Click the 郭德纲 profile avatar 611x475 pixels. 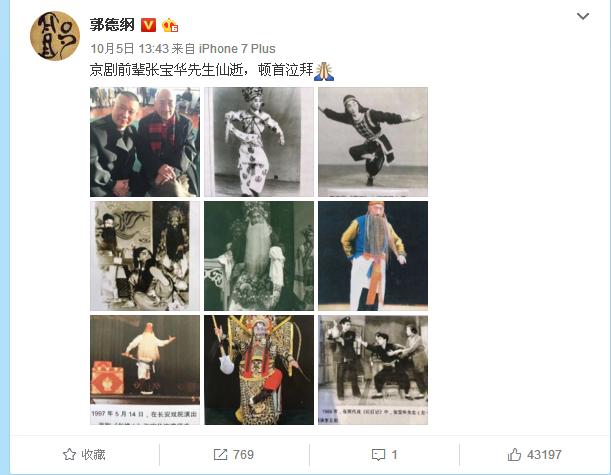tap(55, 36)
